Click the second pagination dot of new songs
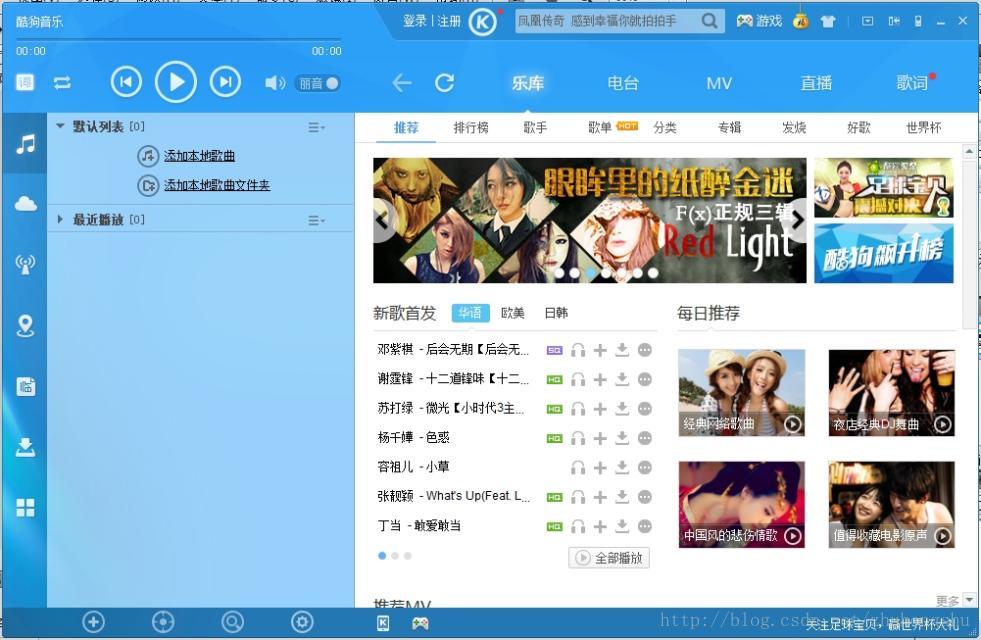 click(x=395, y=556)
